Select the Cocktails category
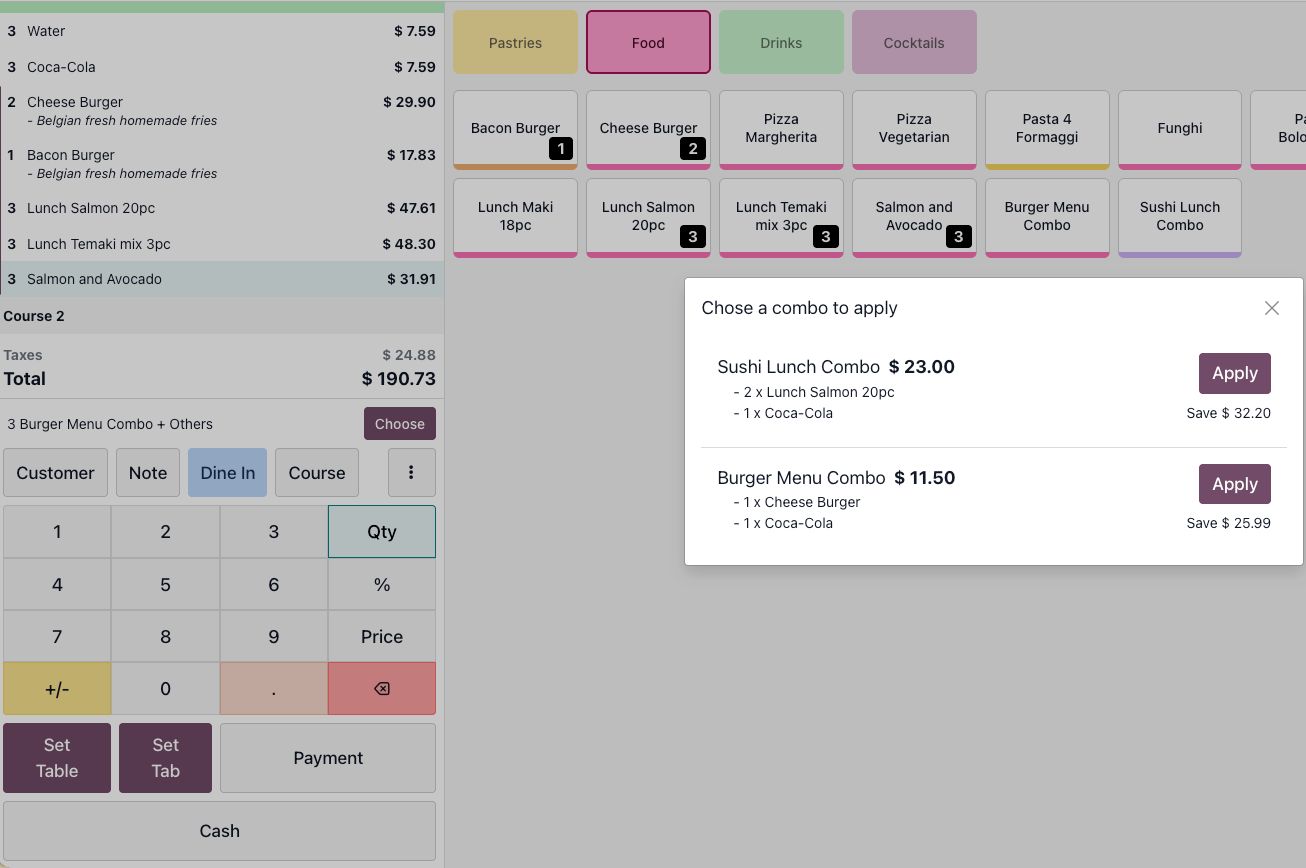Screen dimensions: 1306x868 point(913,42)
